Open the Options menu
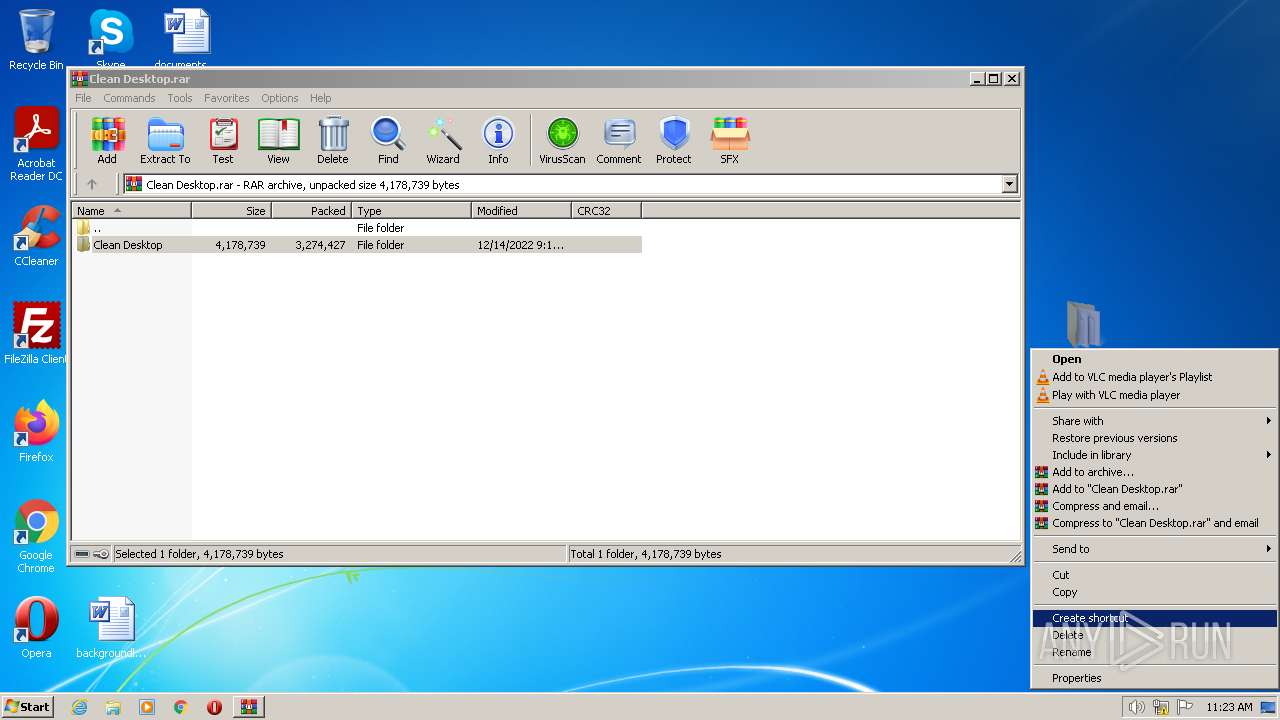 click(280, 98)
